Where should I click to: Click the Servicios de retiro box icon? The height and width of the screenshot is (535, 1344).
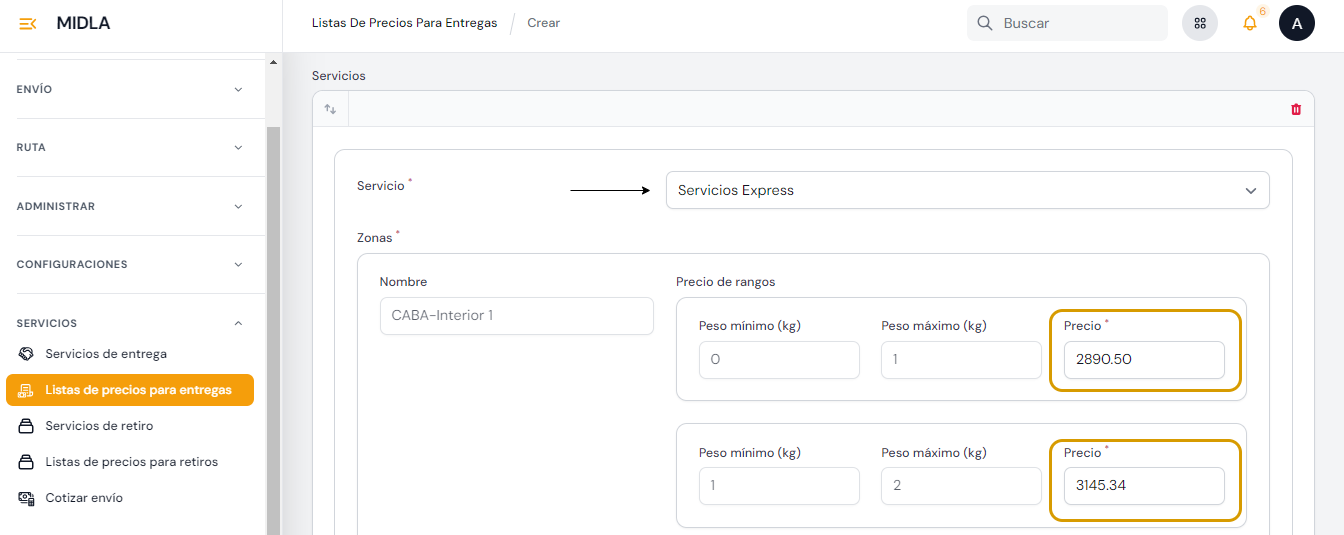point(26,426)
